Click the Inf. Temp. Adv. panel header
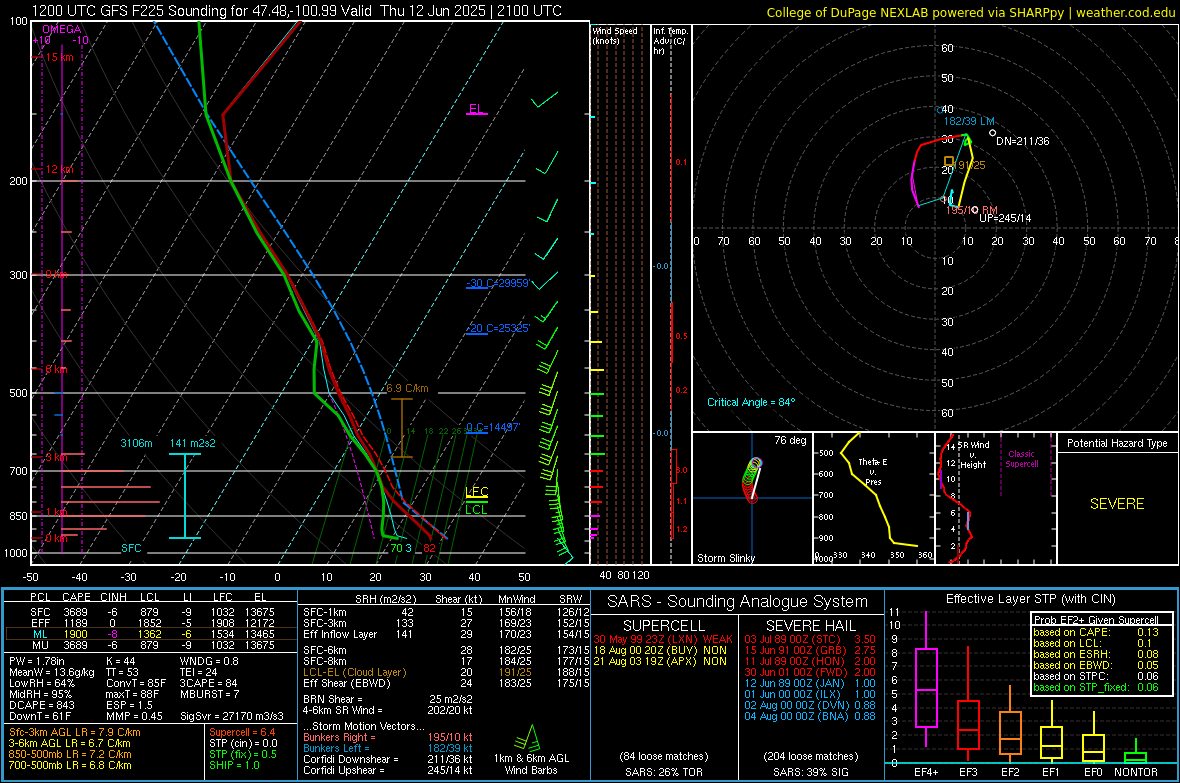The image size is (1180, 783). (670, 41)
